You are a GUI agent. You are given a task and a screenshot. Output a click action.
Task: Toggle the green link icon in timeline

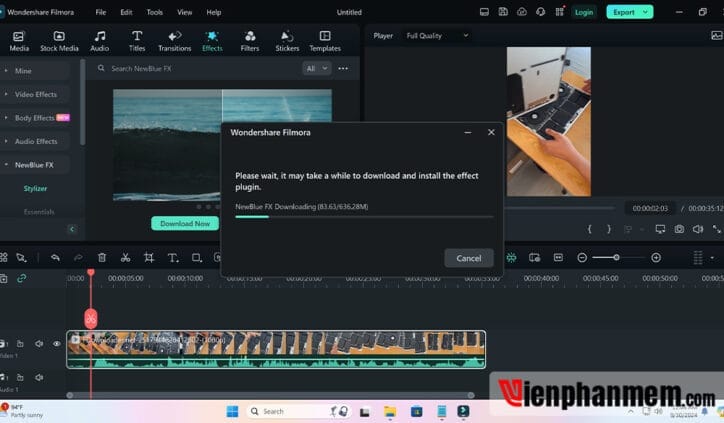(x=21, y=278)
